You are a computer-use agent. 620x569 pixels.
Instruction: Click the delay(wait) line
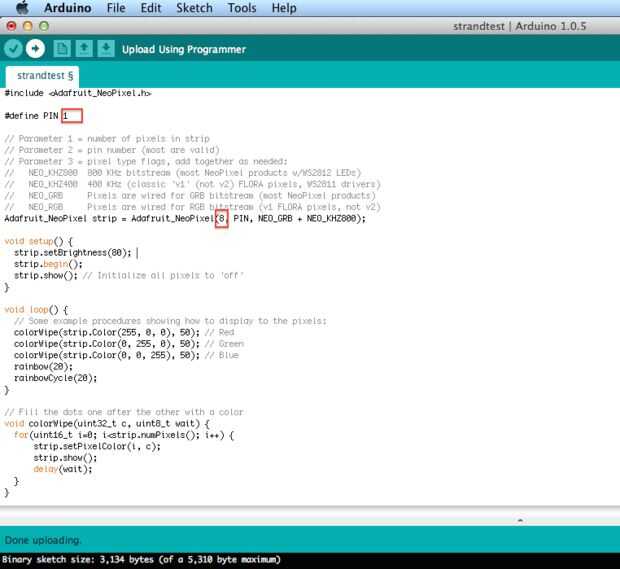(62, 469)
